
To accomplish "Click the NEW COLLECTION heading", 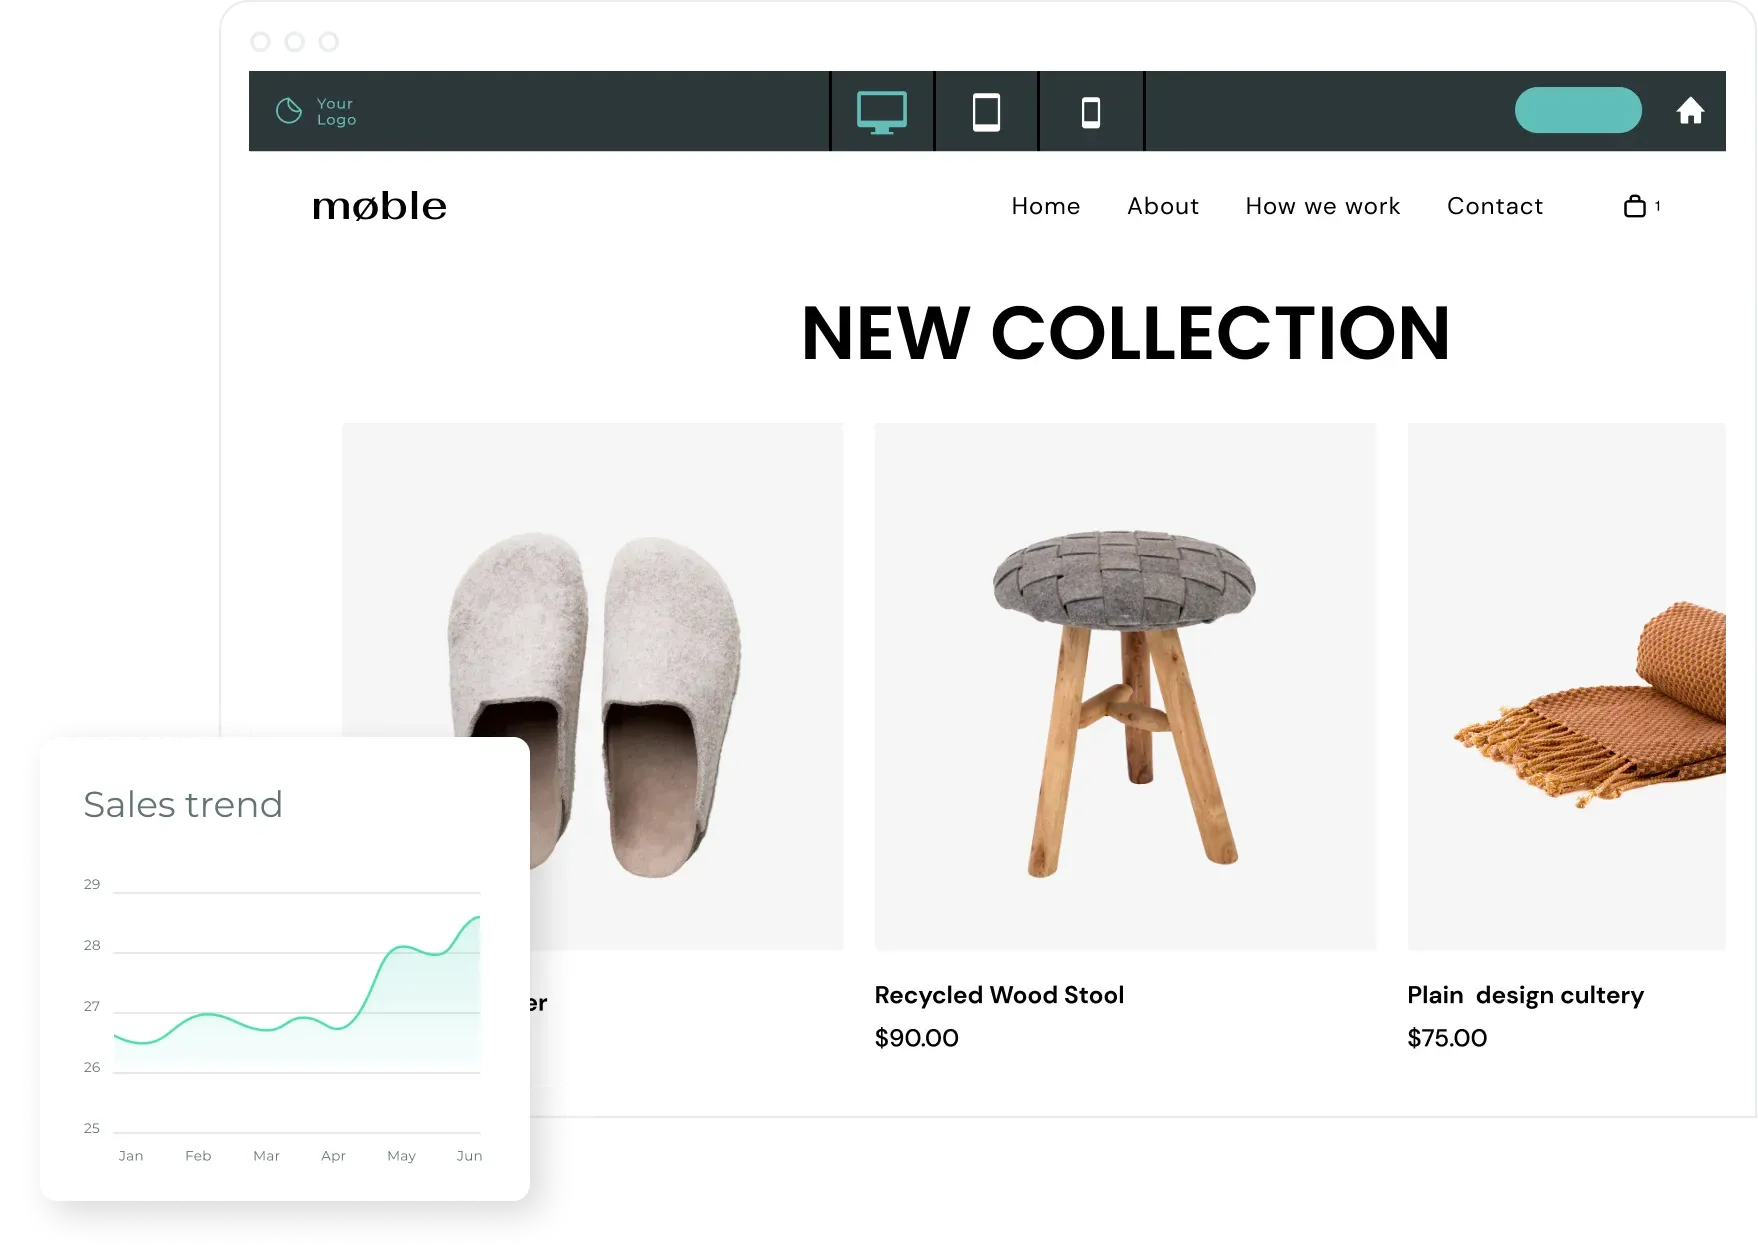I will tap(1125, 333).
